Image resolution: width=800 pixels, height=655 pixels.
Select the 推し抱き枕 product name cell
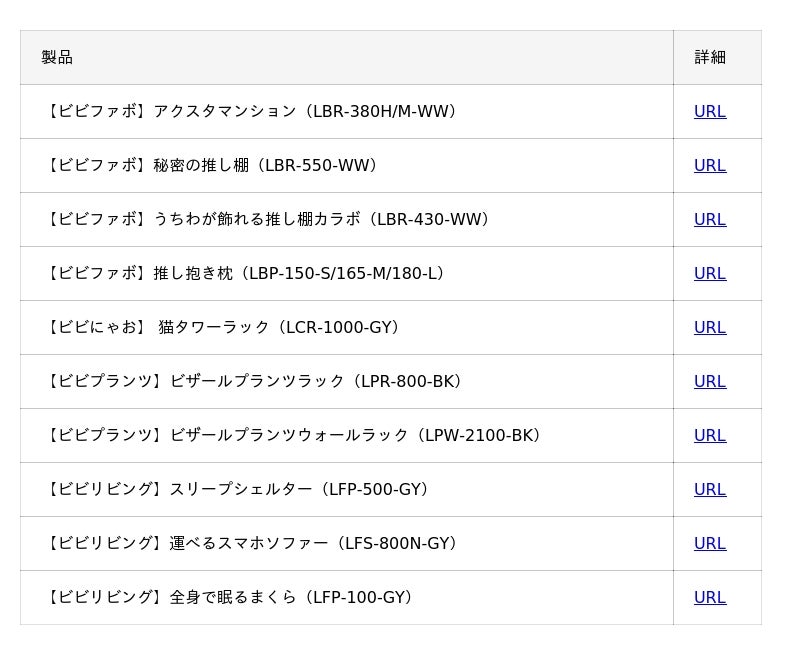(x=245, y=274)
